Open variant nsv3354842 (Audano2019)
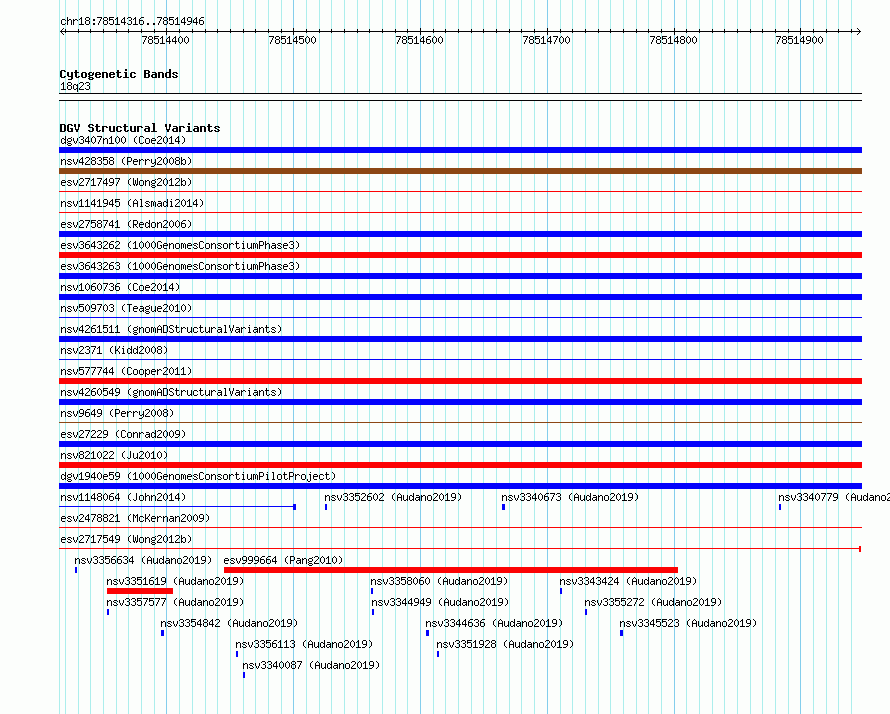 229,623
